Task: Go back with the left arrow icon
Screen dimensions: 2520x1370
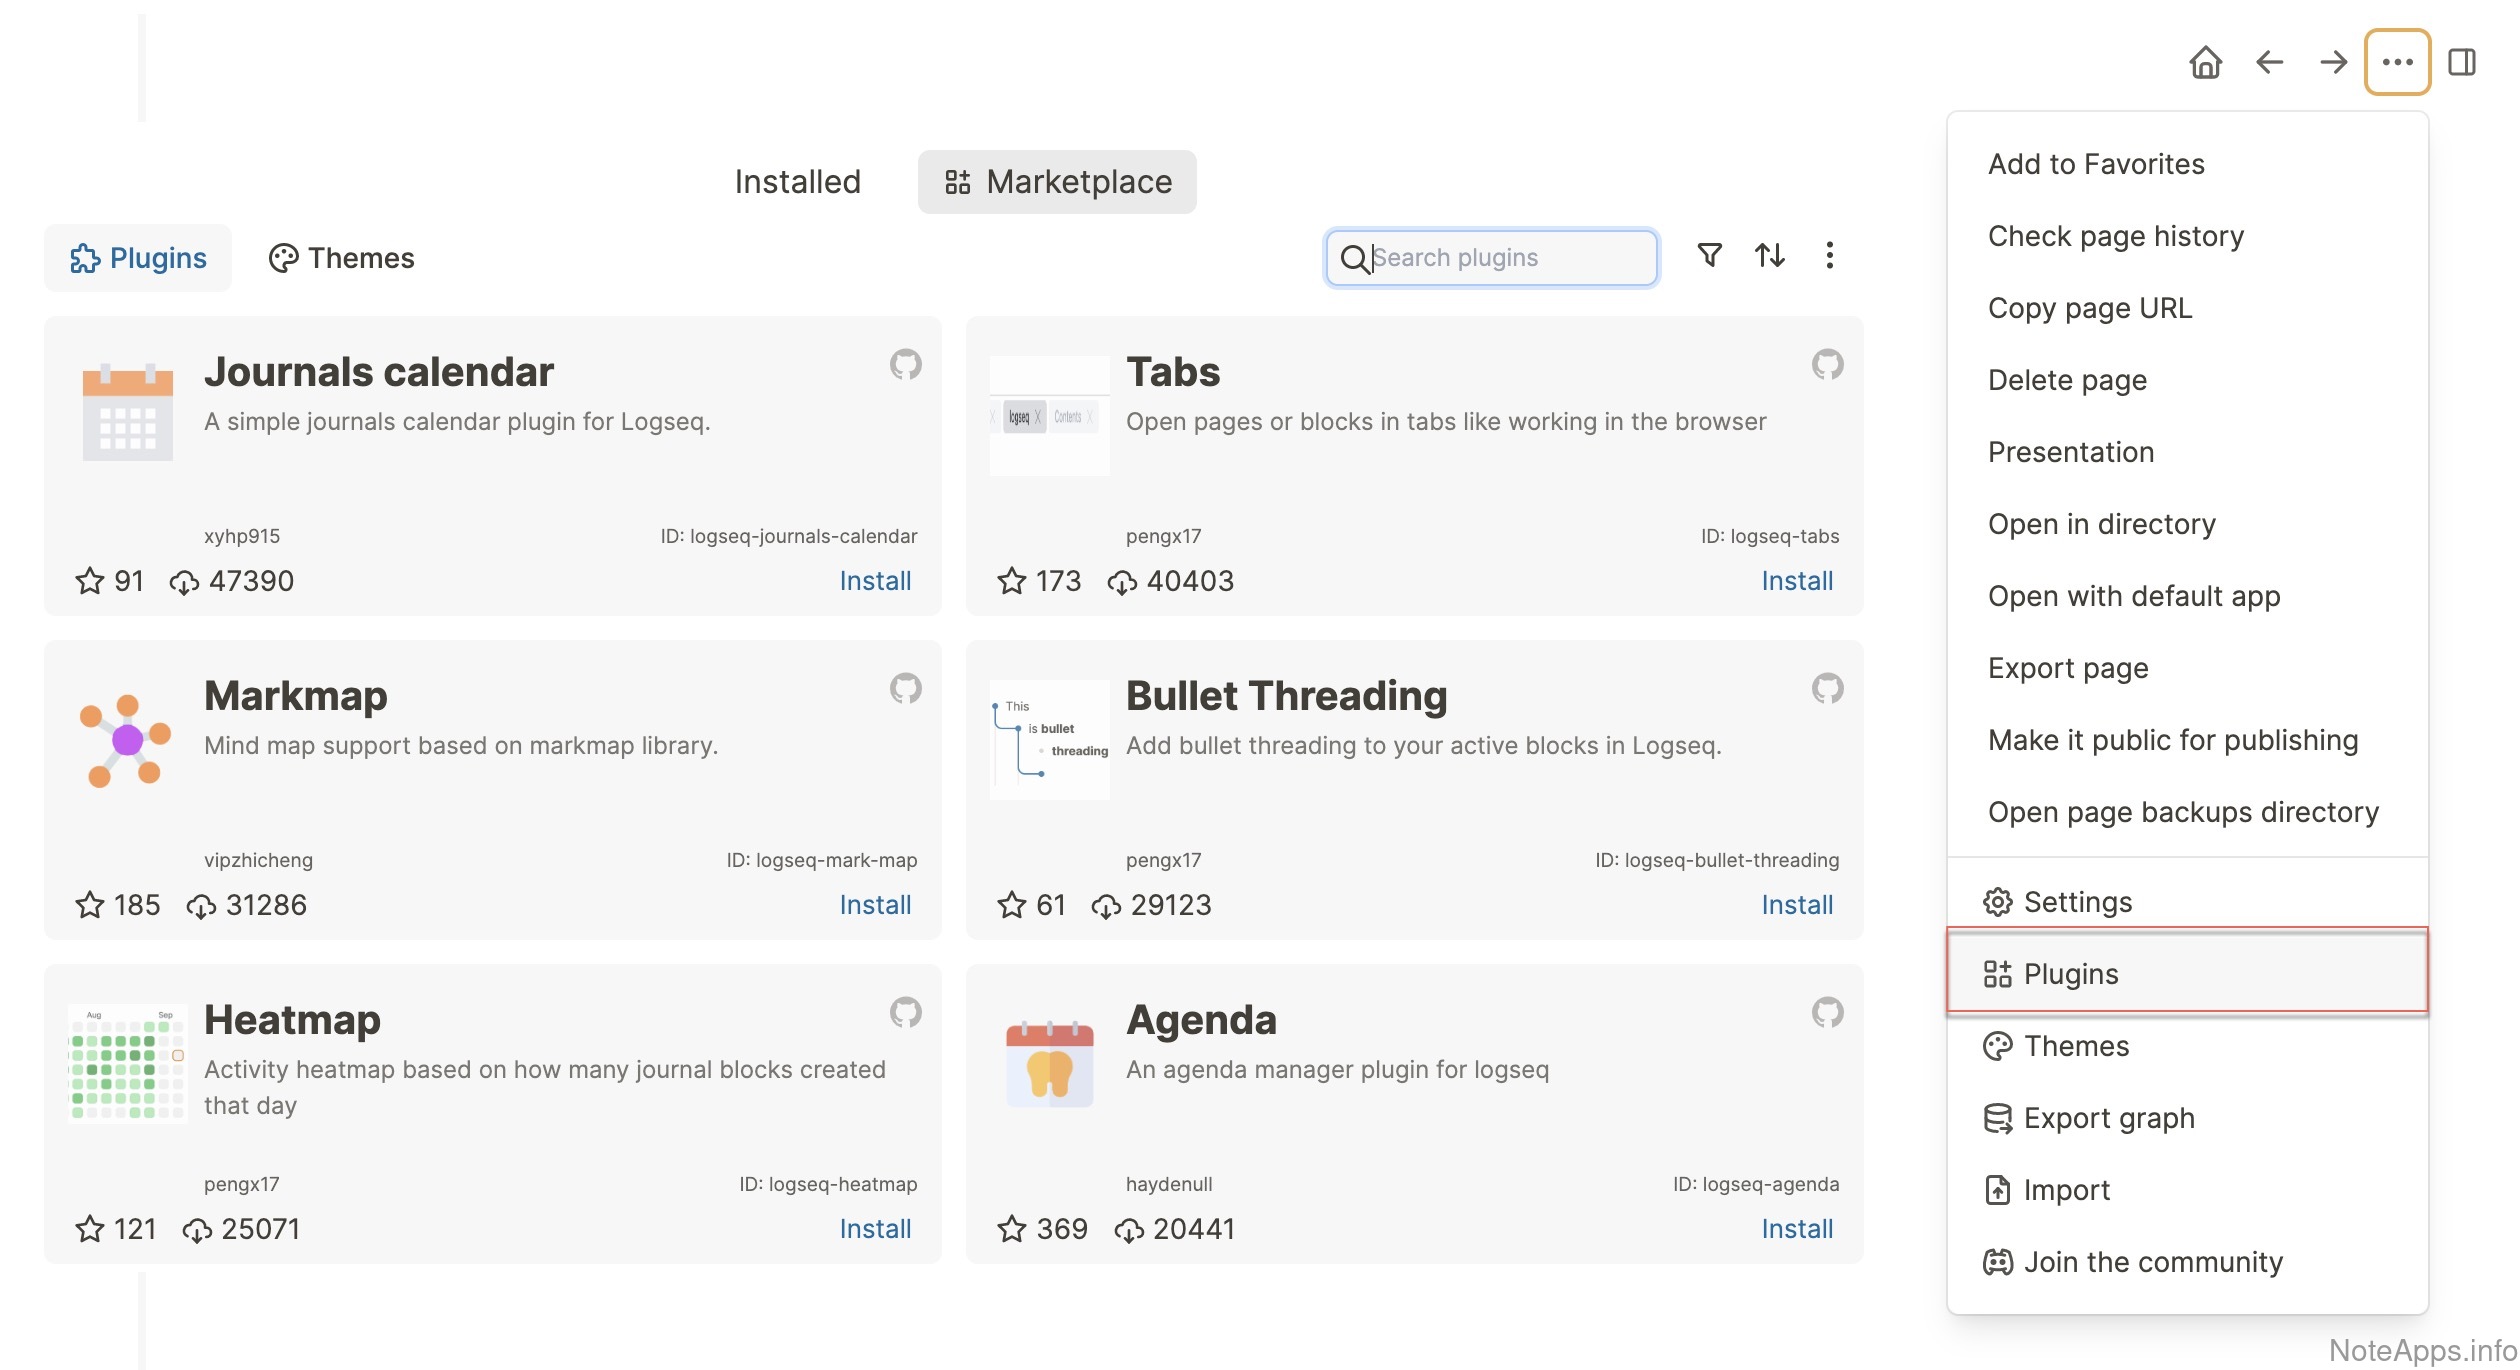Action: [x=2269, y=62]
